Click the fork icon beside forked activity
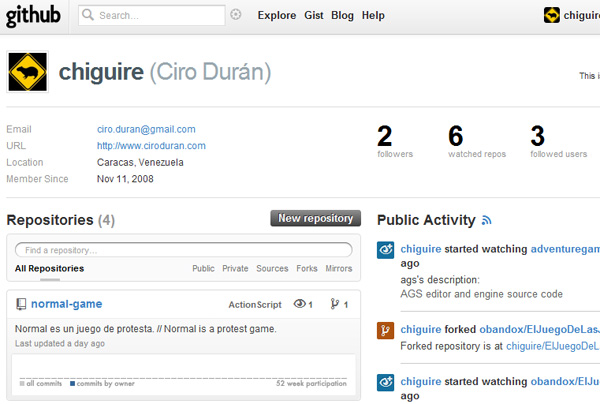Image resolution: width=600 pixels, height=404 pixels. coord(385,331)
